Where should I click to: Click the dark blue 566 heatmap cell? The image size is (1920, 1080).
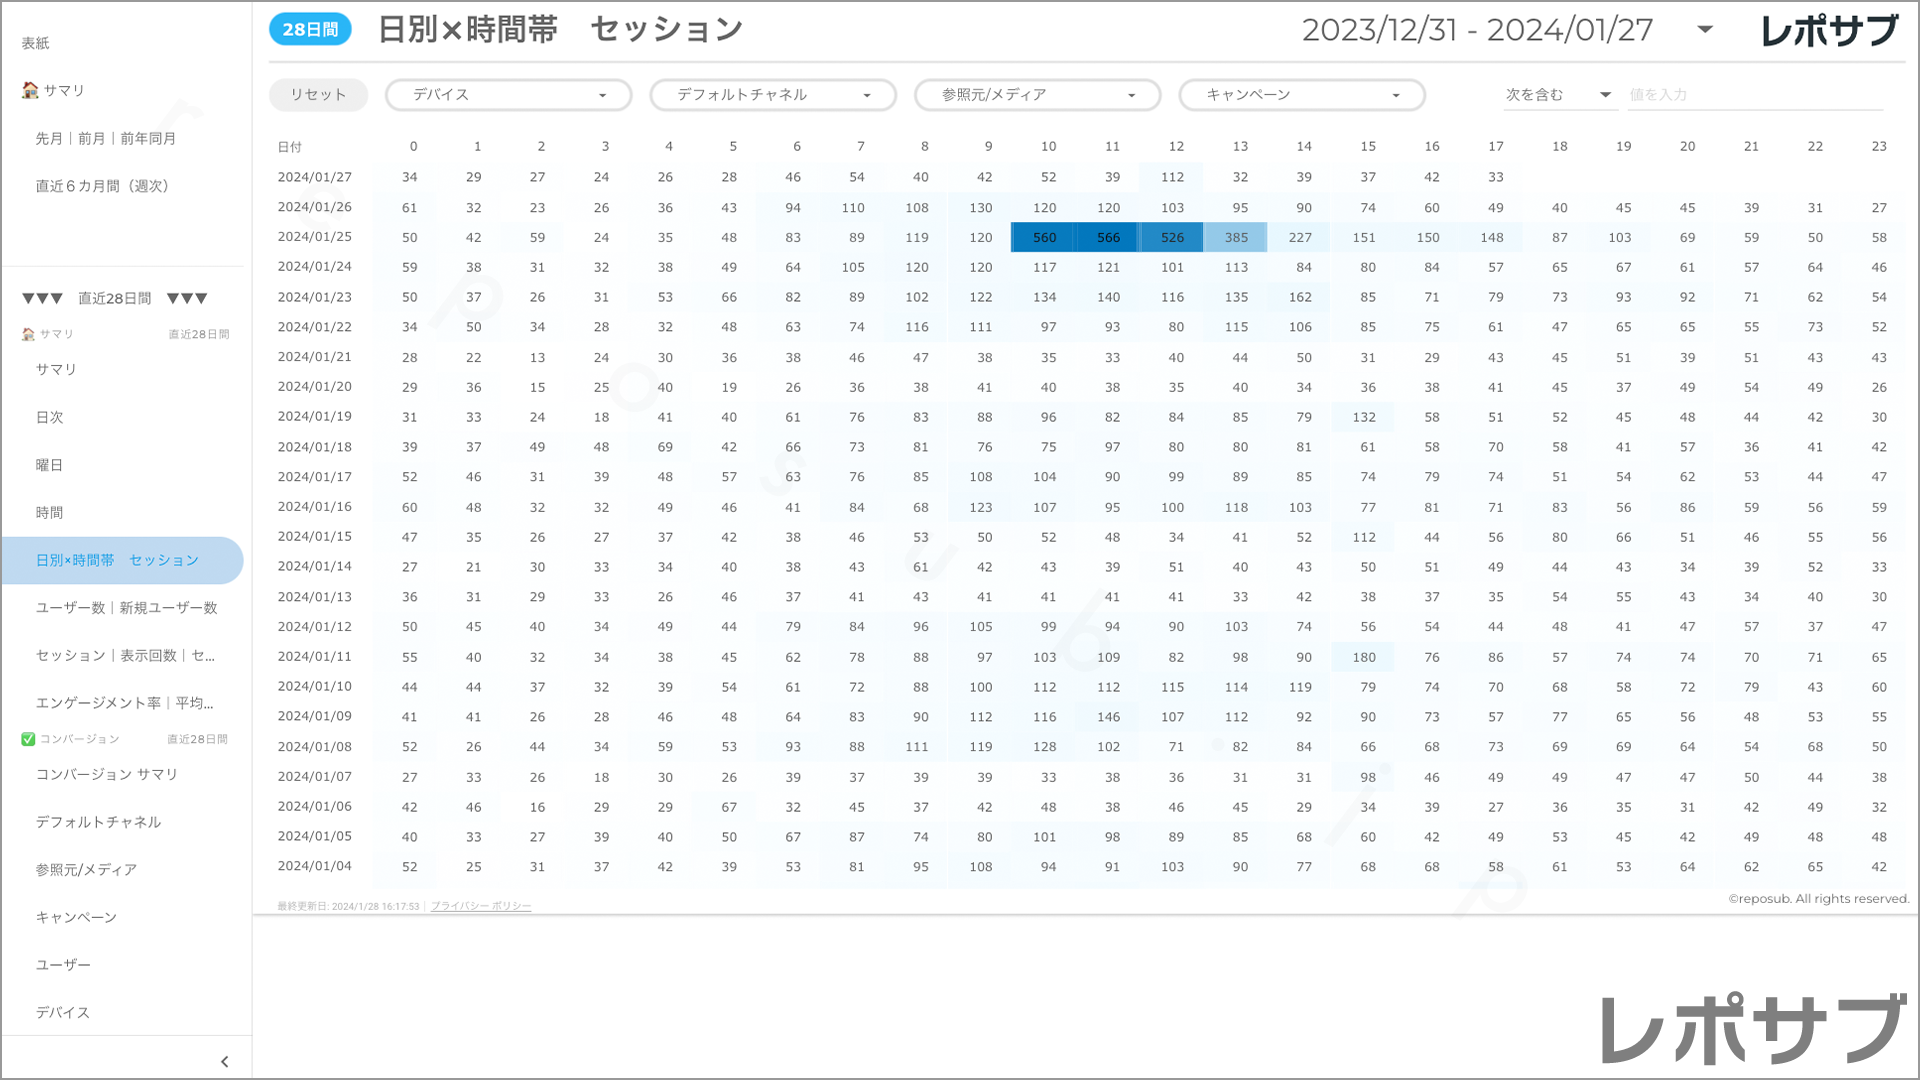[1108, 238]
